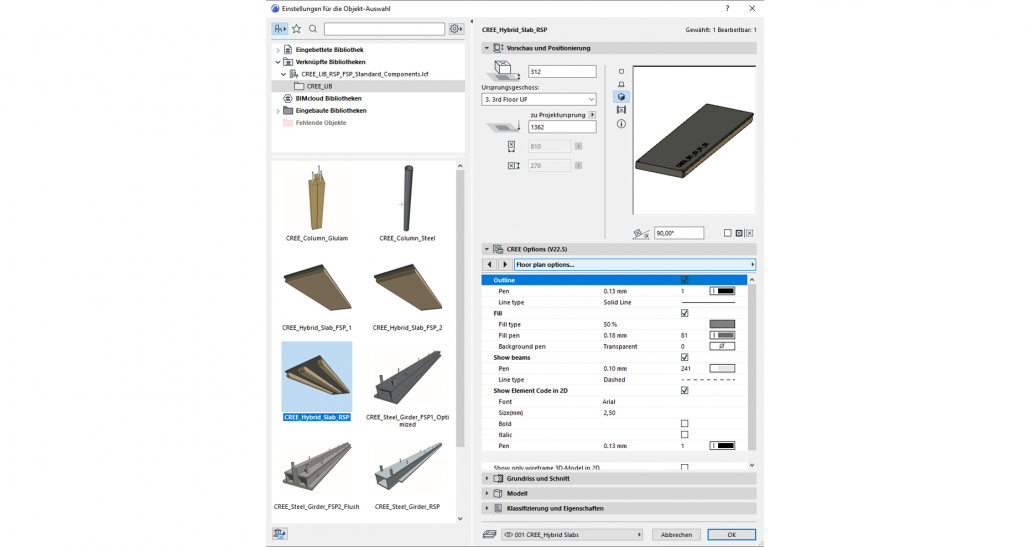Click the help question mark icon

726,7
